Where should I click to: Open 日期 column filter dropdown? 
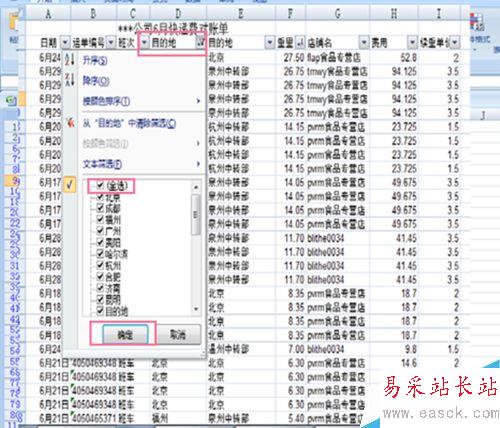65,43
